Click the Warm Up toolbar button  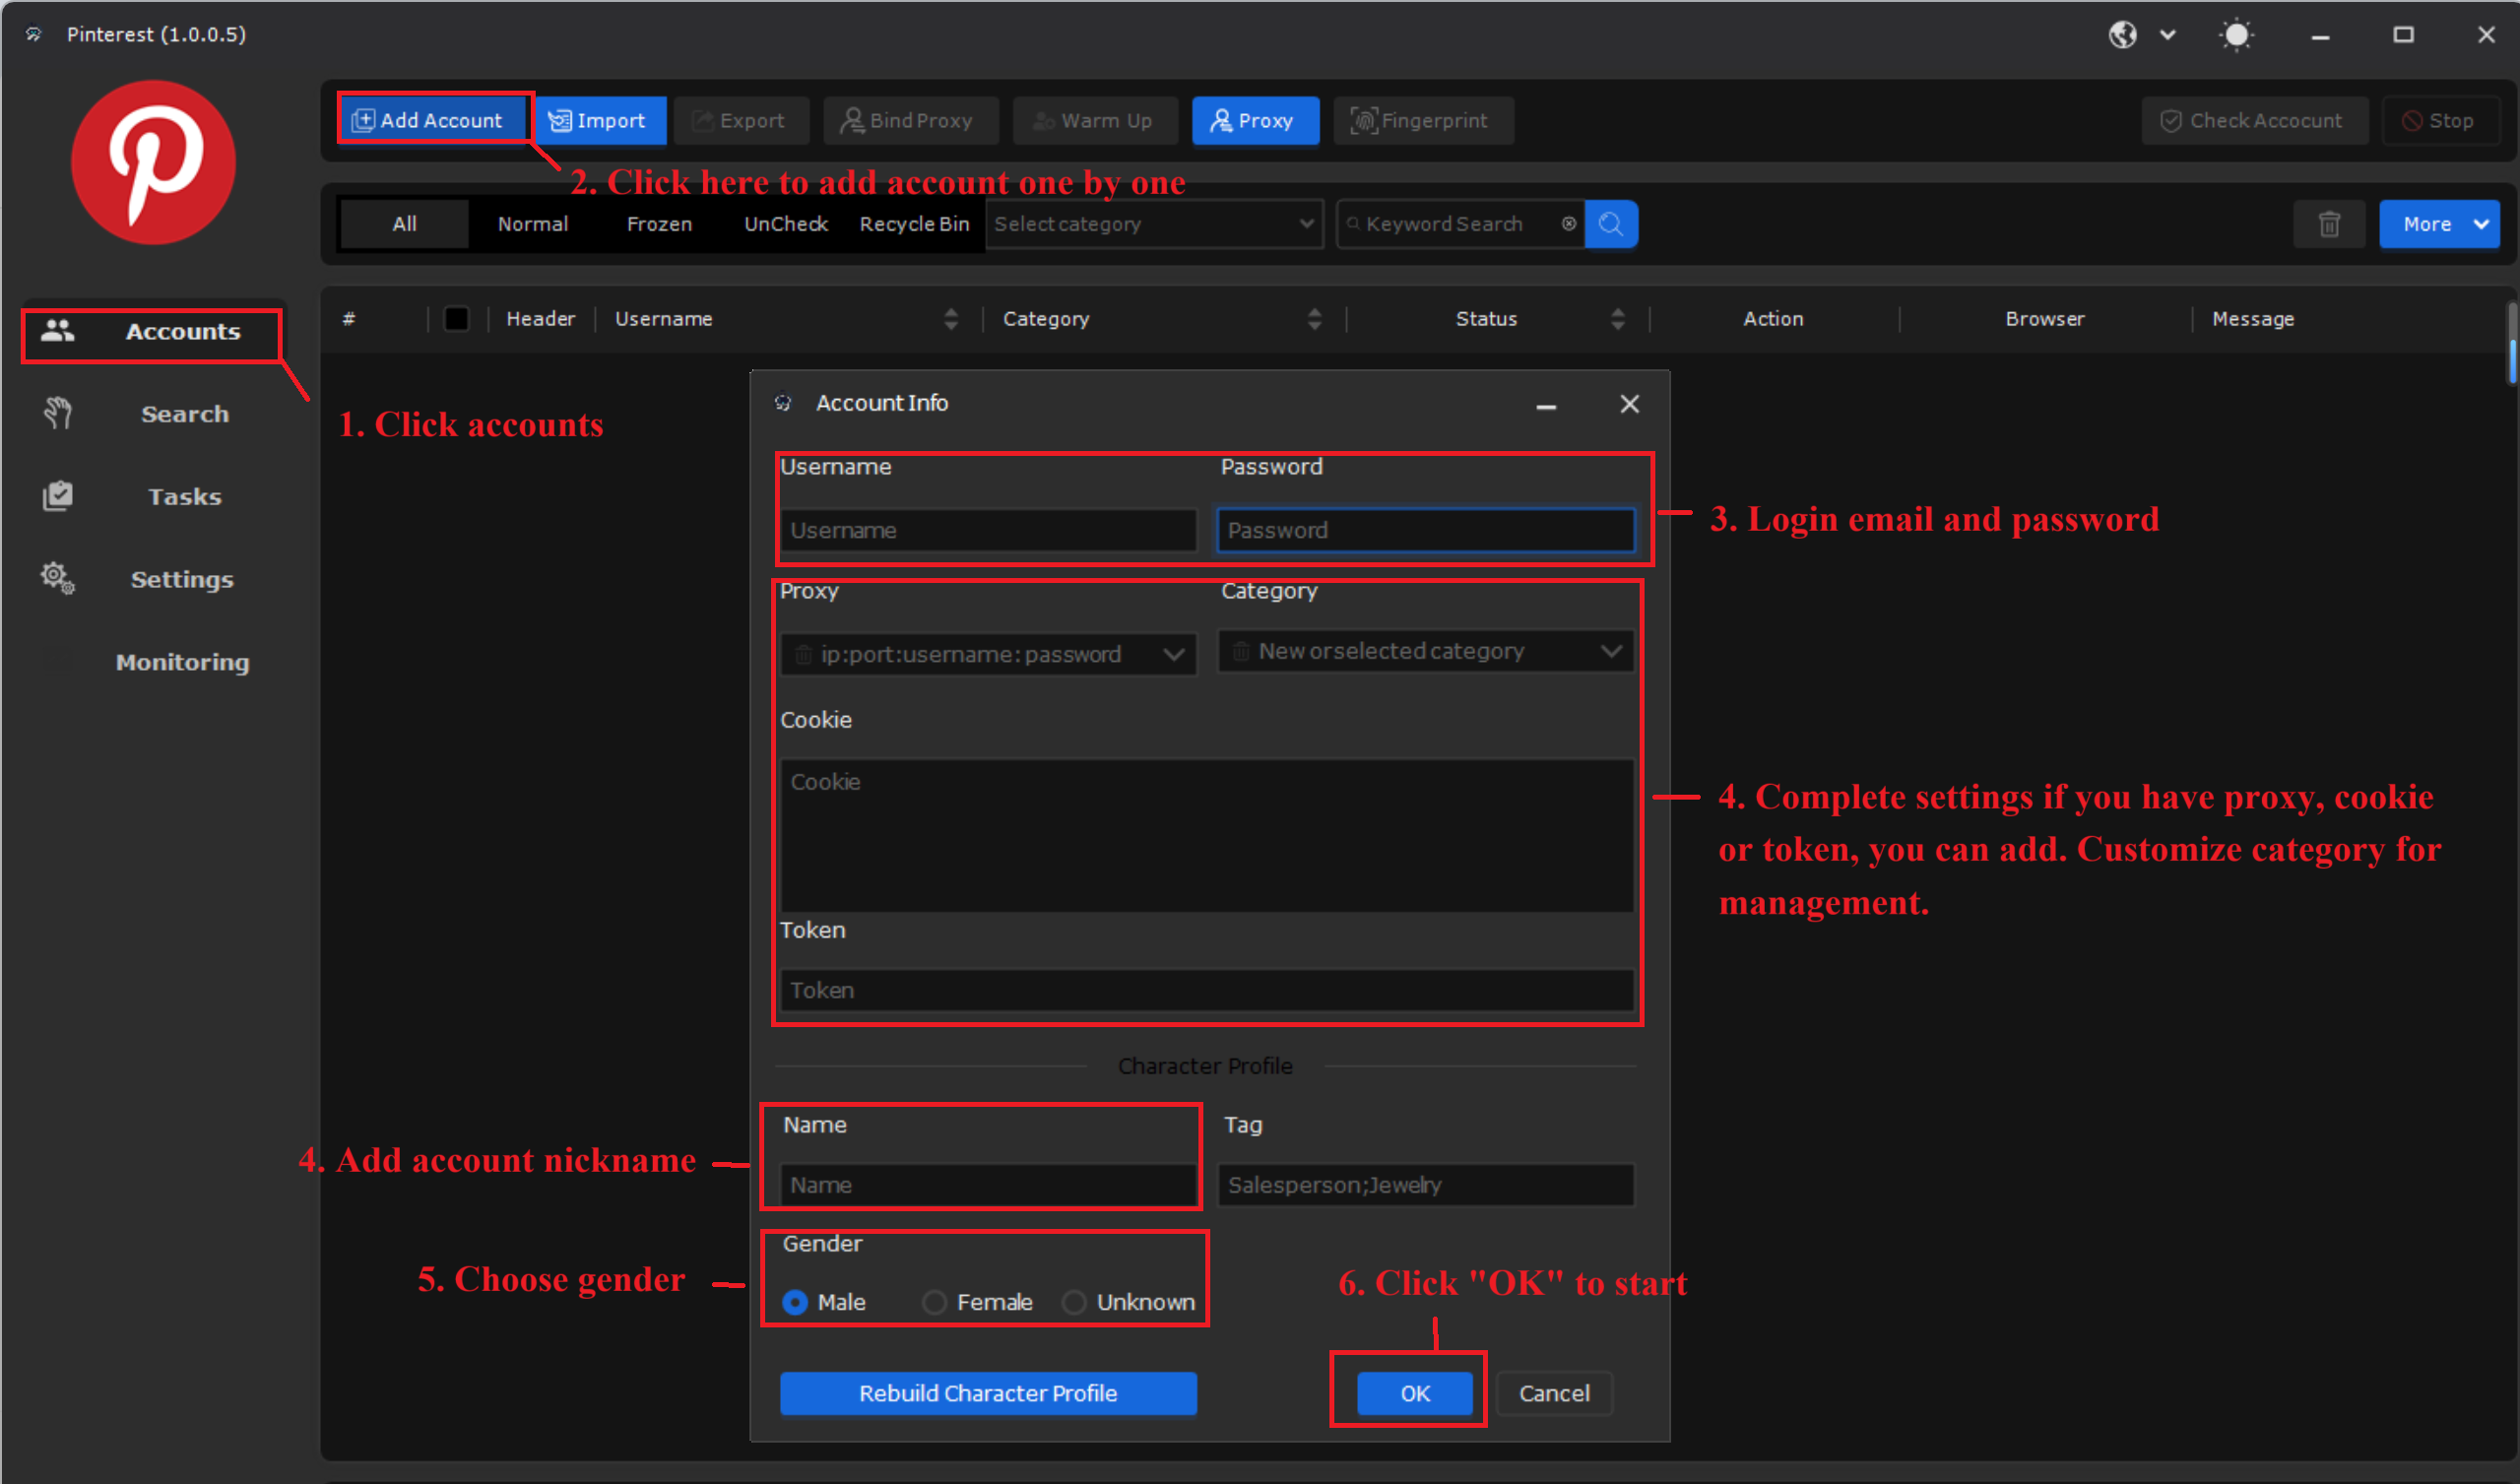(x=1095, y=120)
